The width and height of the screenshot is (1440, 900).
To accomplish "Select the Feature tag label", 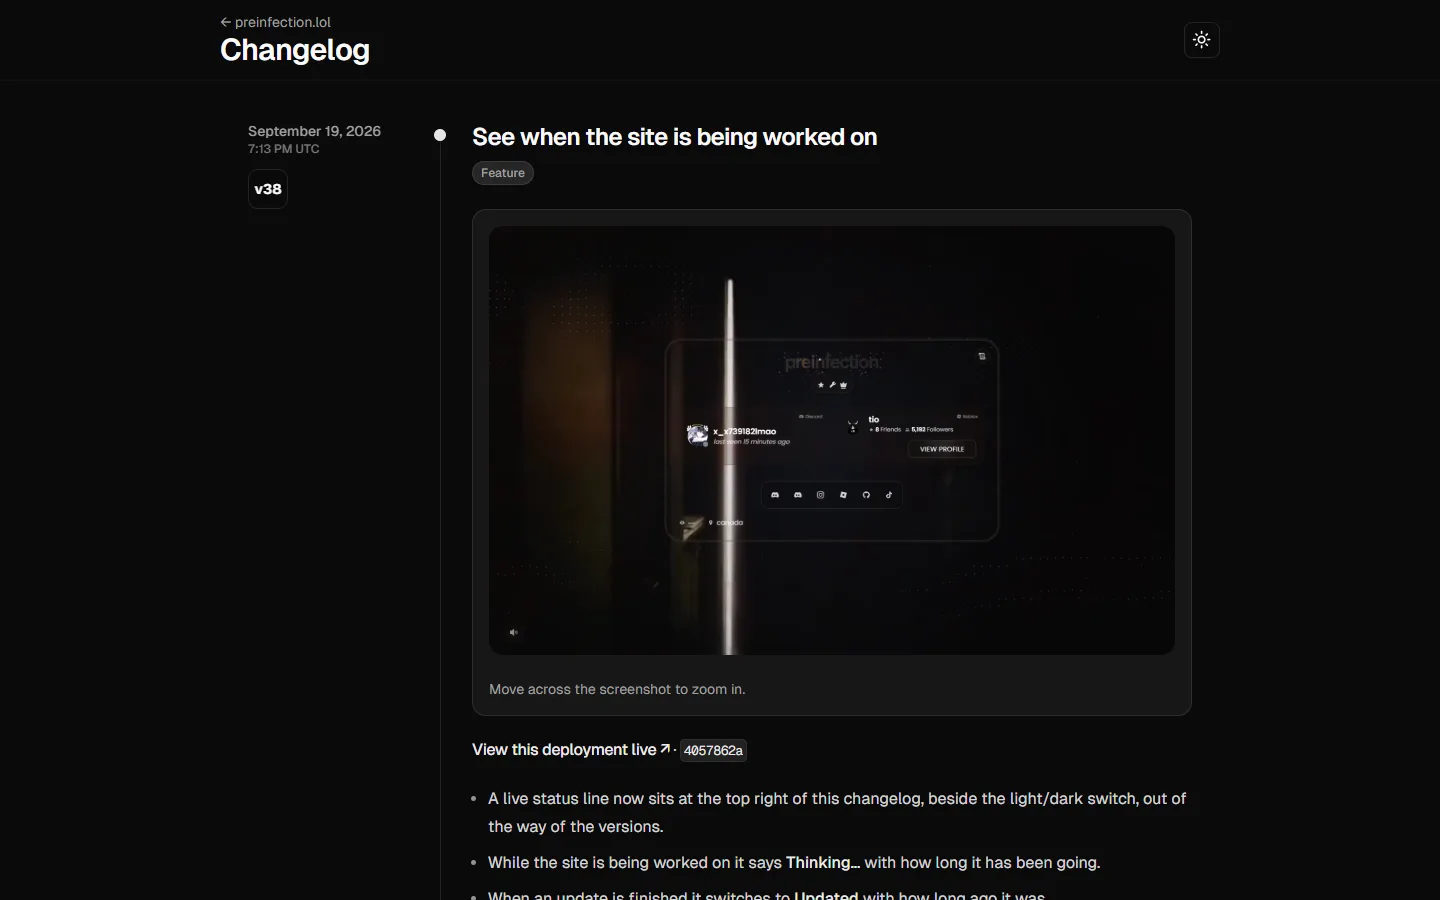I will pos(503,173).
